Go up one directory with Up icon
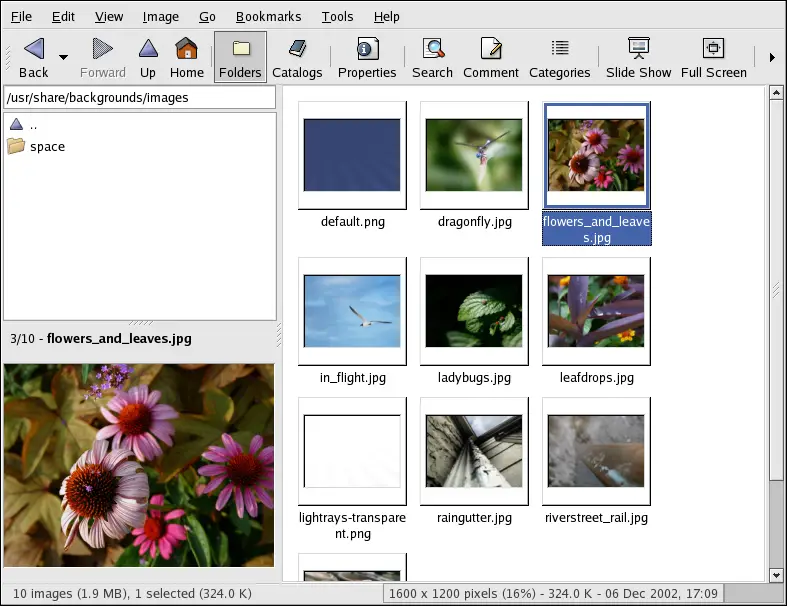The image size is (787, 606). [148, 49]
